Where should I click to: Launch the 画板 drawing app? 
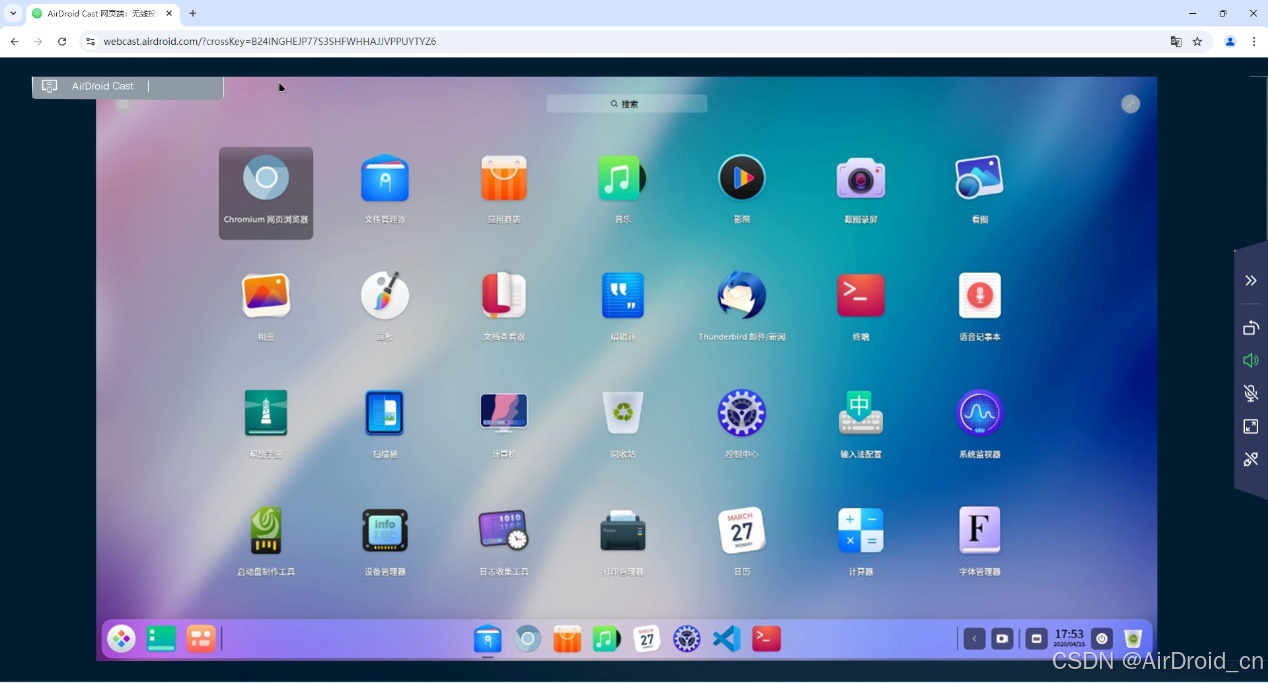coord(384,296)
